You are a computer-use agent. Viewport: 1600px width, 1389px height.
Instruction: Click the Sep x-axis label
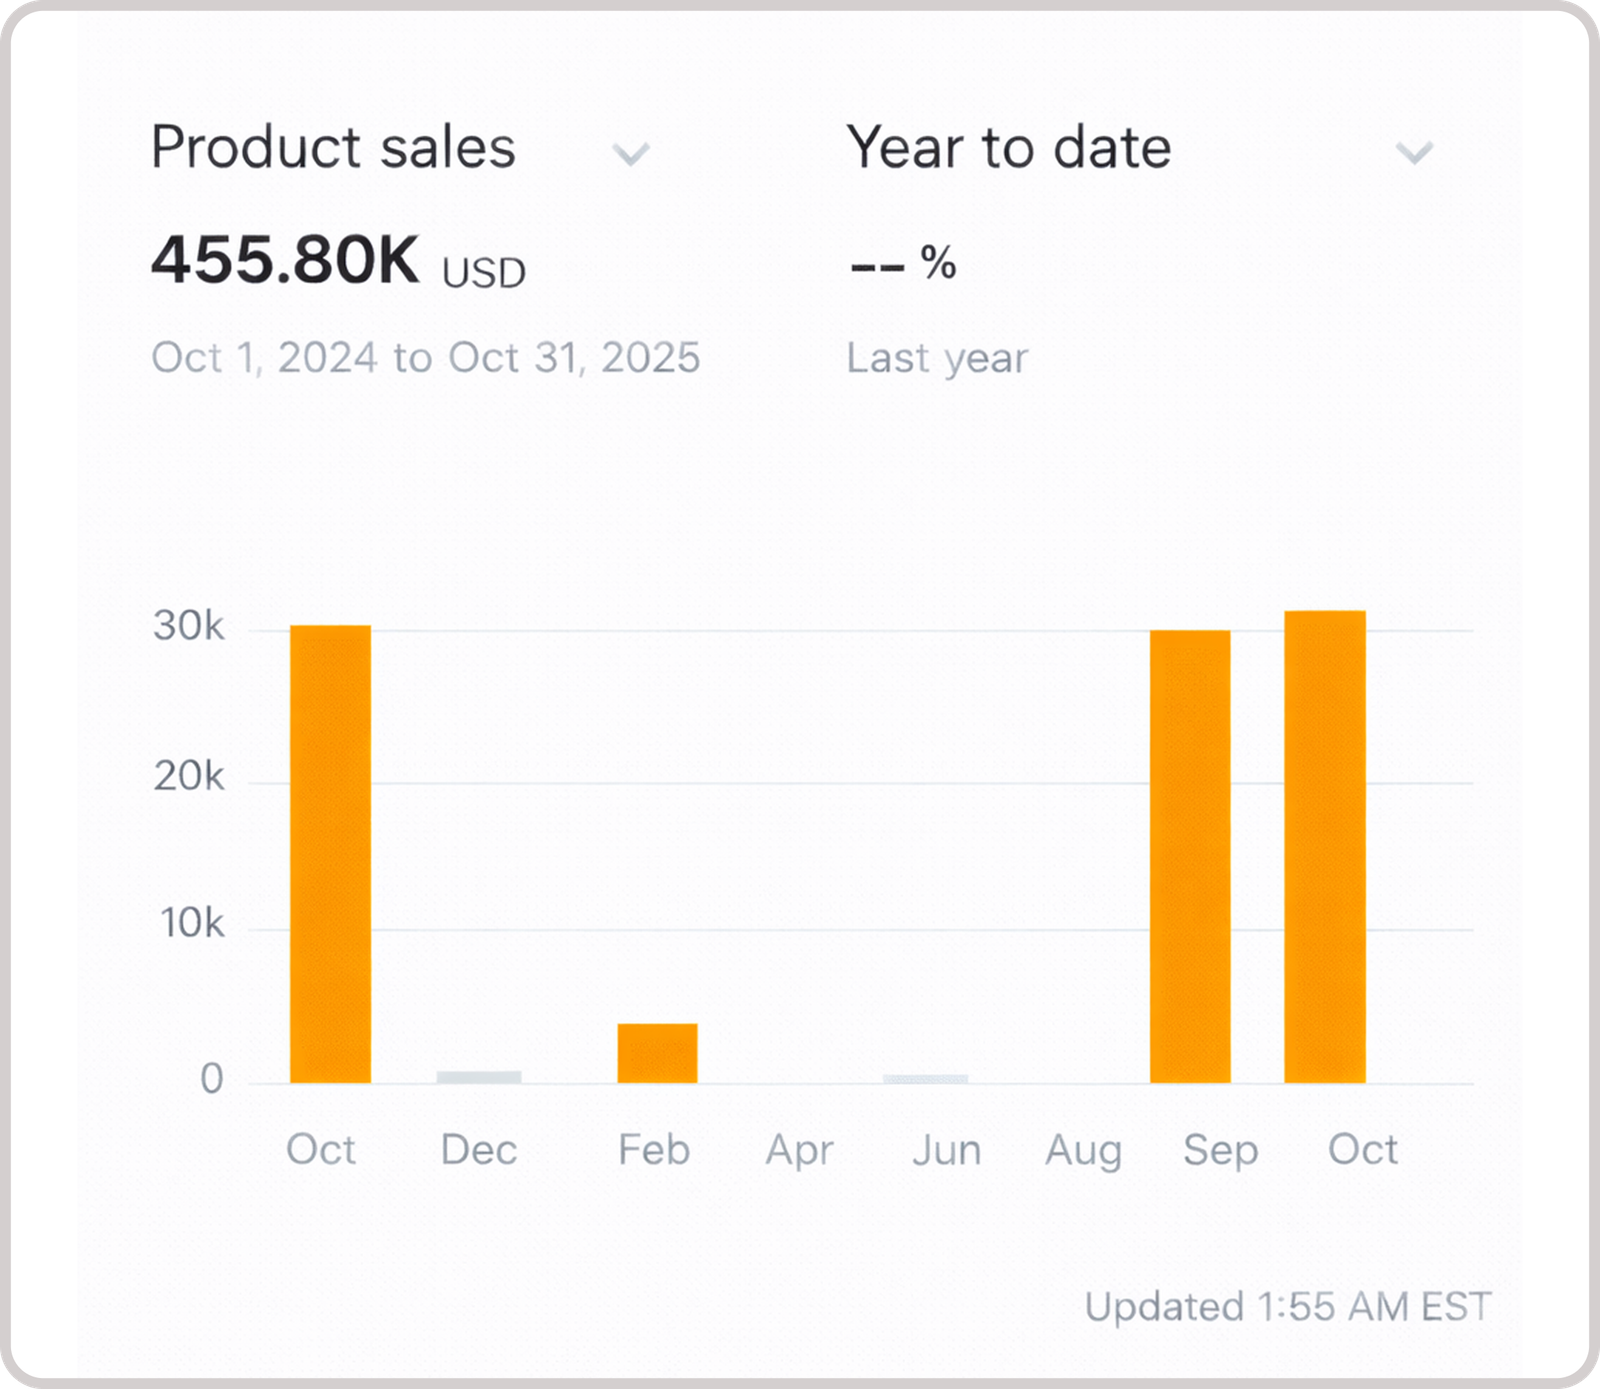click(1220, 1150)
